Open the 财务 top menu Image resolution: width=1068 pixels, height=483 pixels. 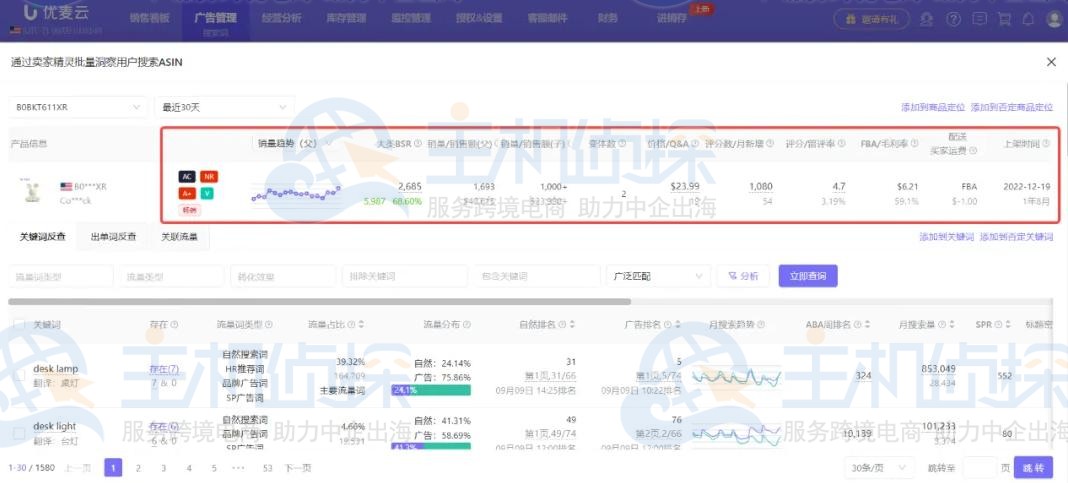pos(608,18)
